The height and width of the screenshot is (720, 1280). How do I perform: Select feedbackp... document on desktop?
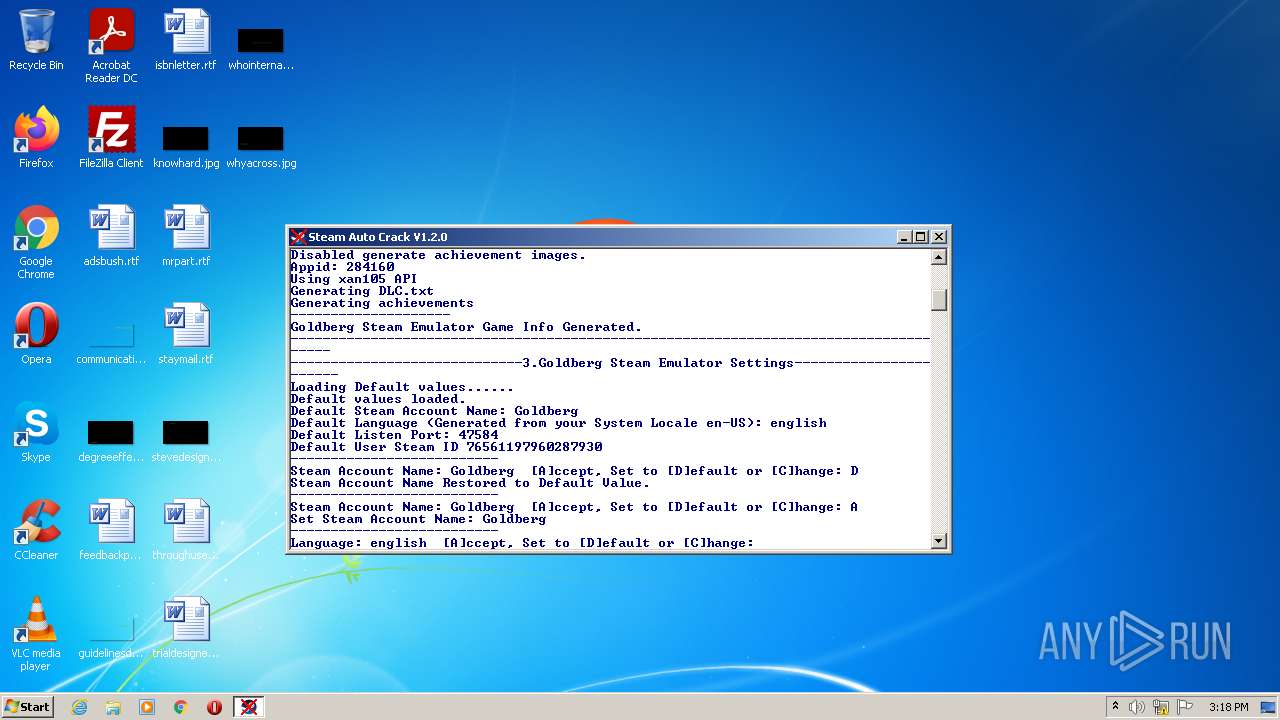[111, 529]
